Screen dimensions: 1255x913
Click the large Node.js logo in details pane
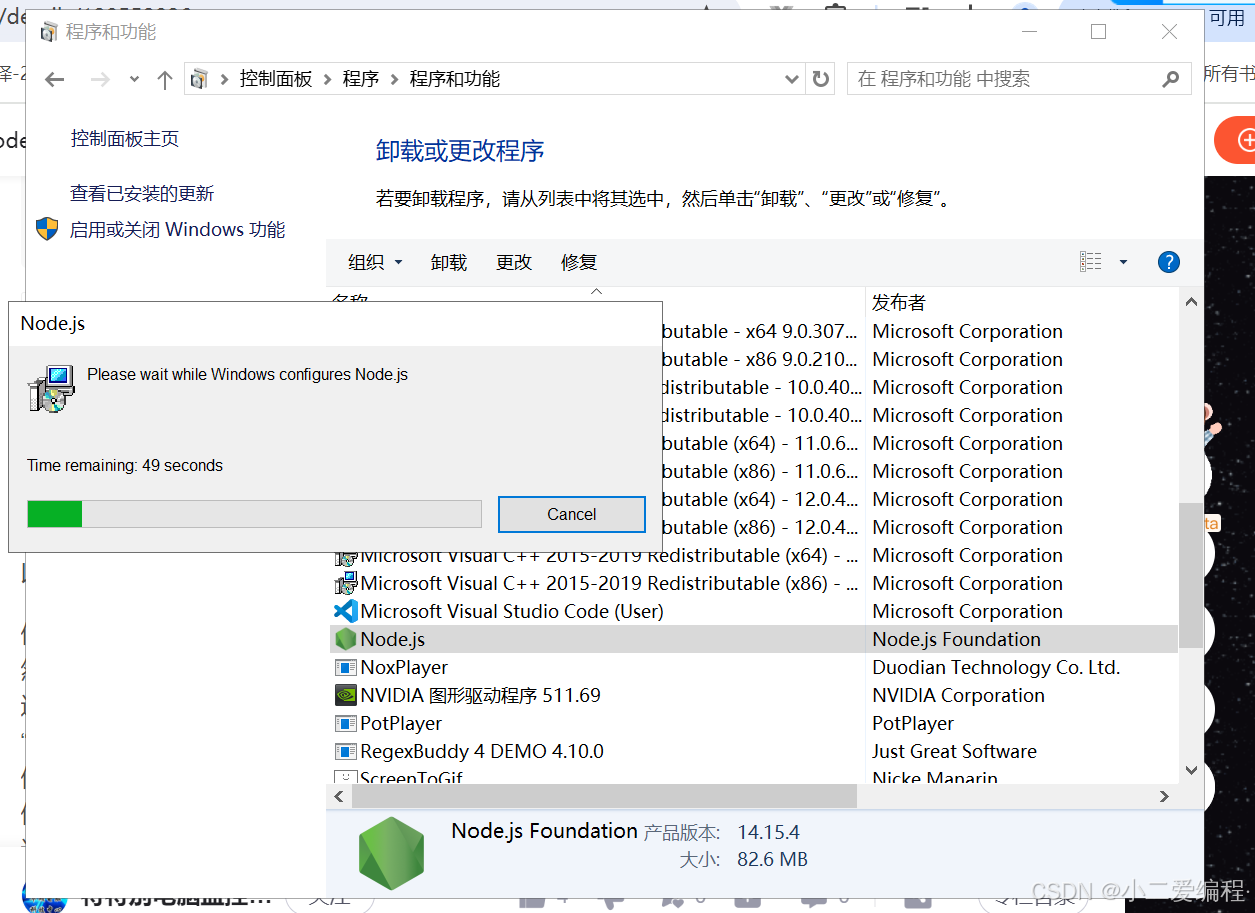[391, 853]
